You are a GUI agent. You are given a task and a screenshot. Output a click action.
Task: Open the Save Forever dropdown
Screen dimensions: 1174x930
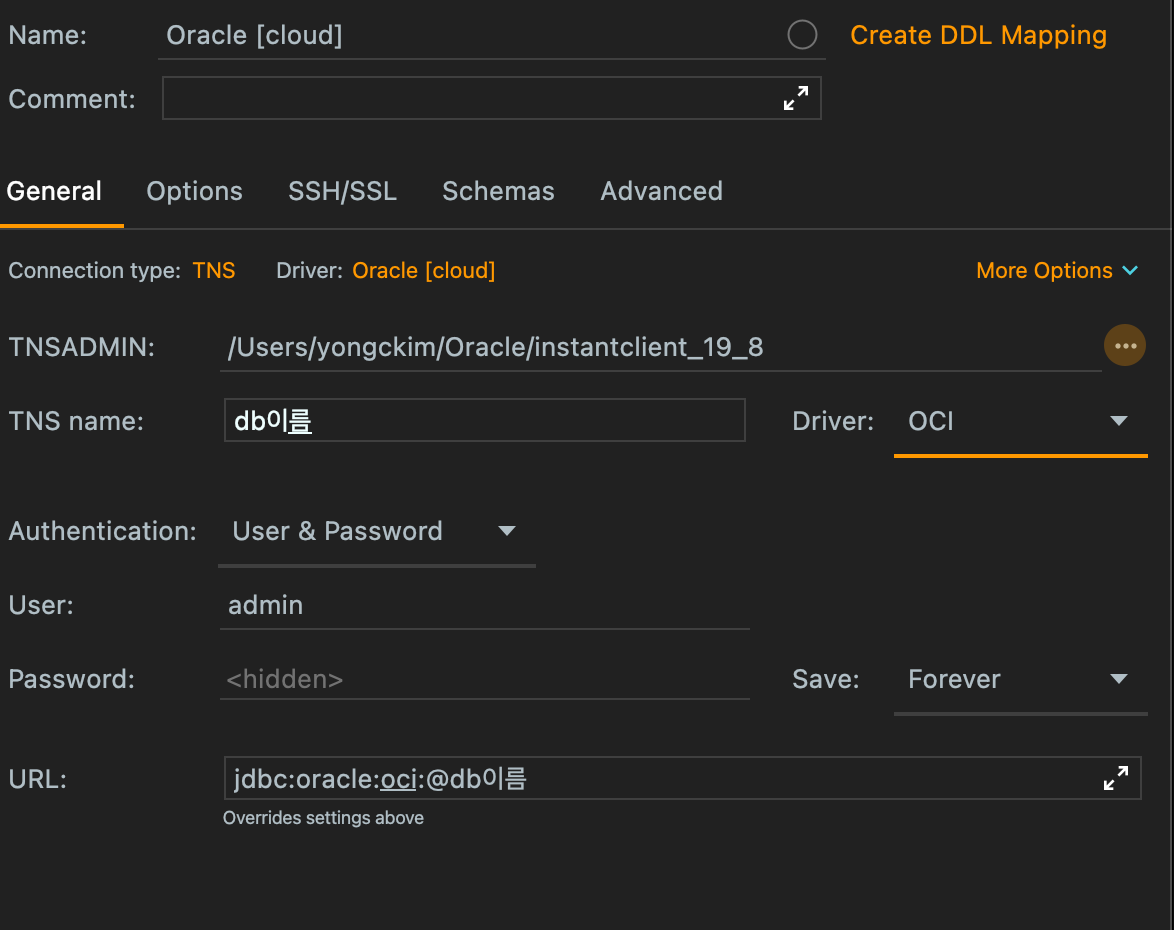coord(1020,679)
